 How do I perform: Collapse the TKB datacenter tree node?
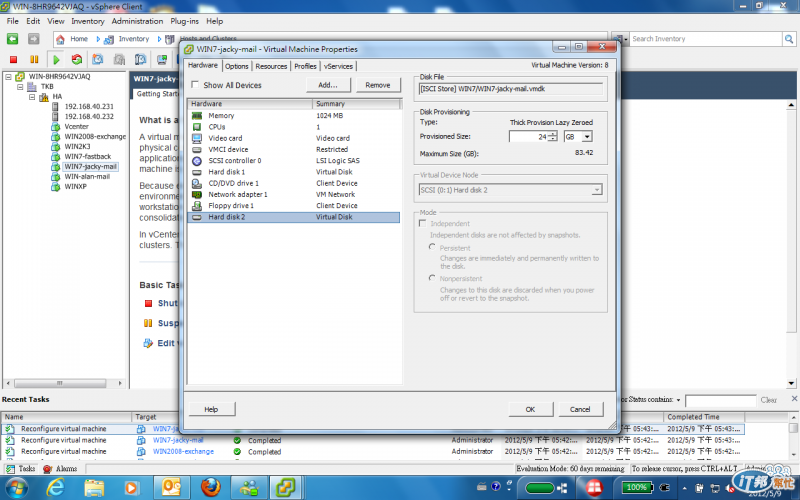pyautogui.click(x=20, y=87)
